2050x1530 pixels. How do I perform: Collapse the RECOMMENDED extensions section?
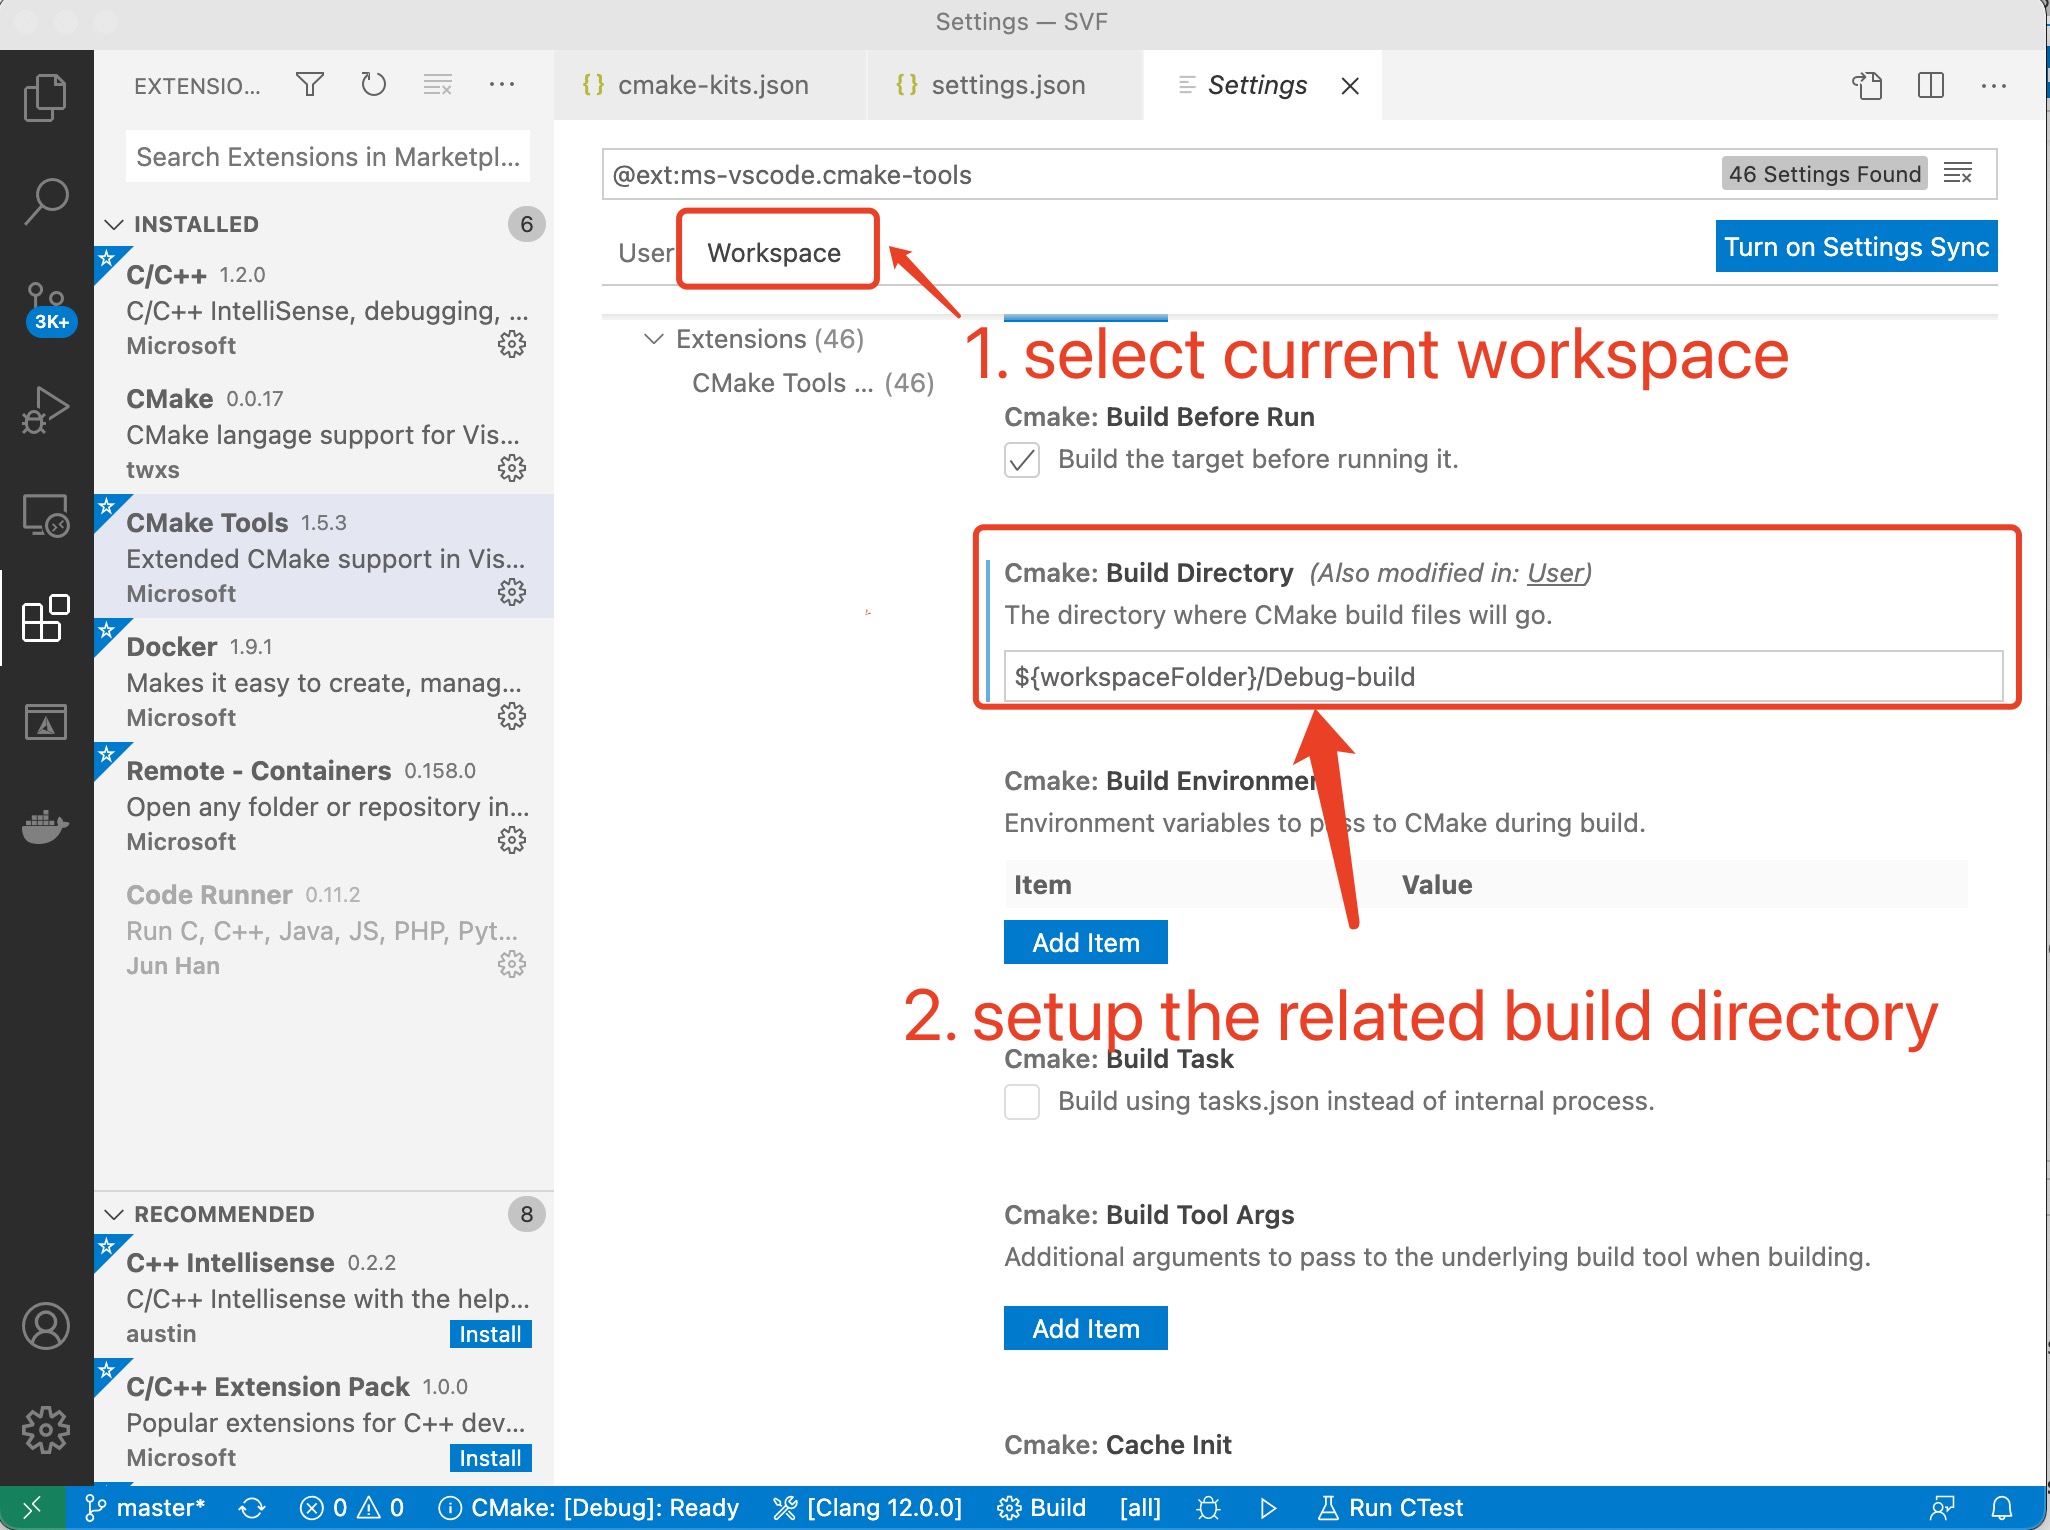(115, 1214)
